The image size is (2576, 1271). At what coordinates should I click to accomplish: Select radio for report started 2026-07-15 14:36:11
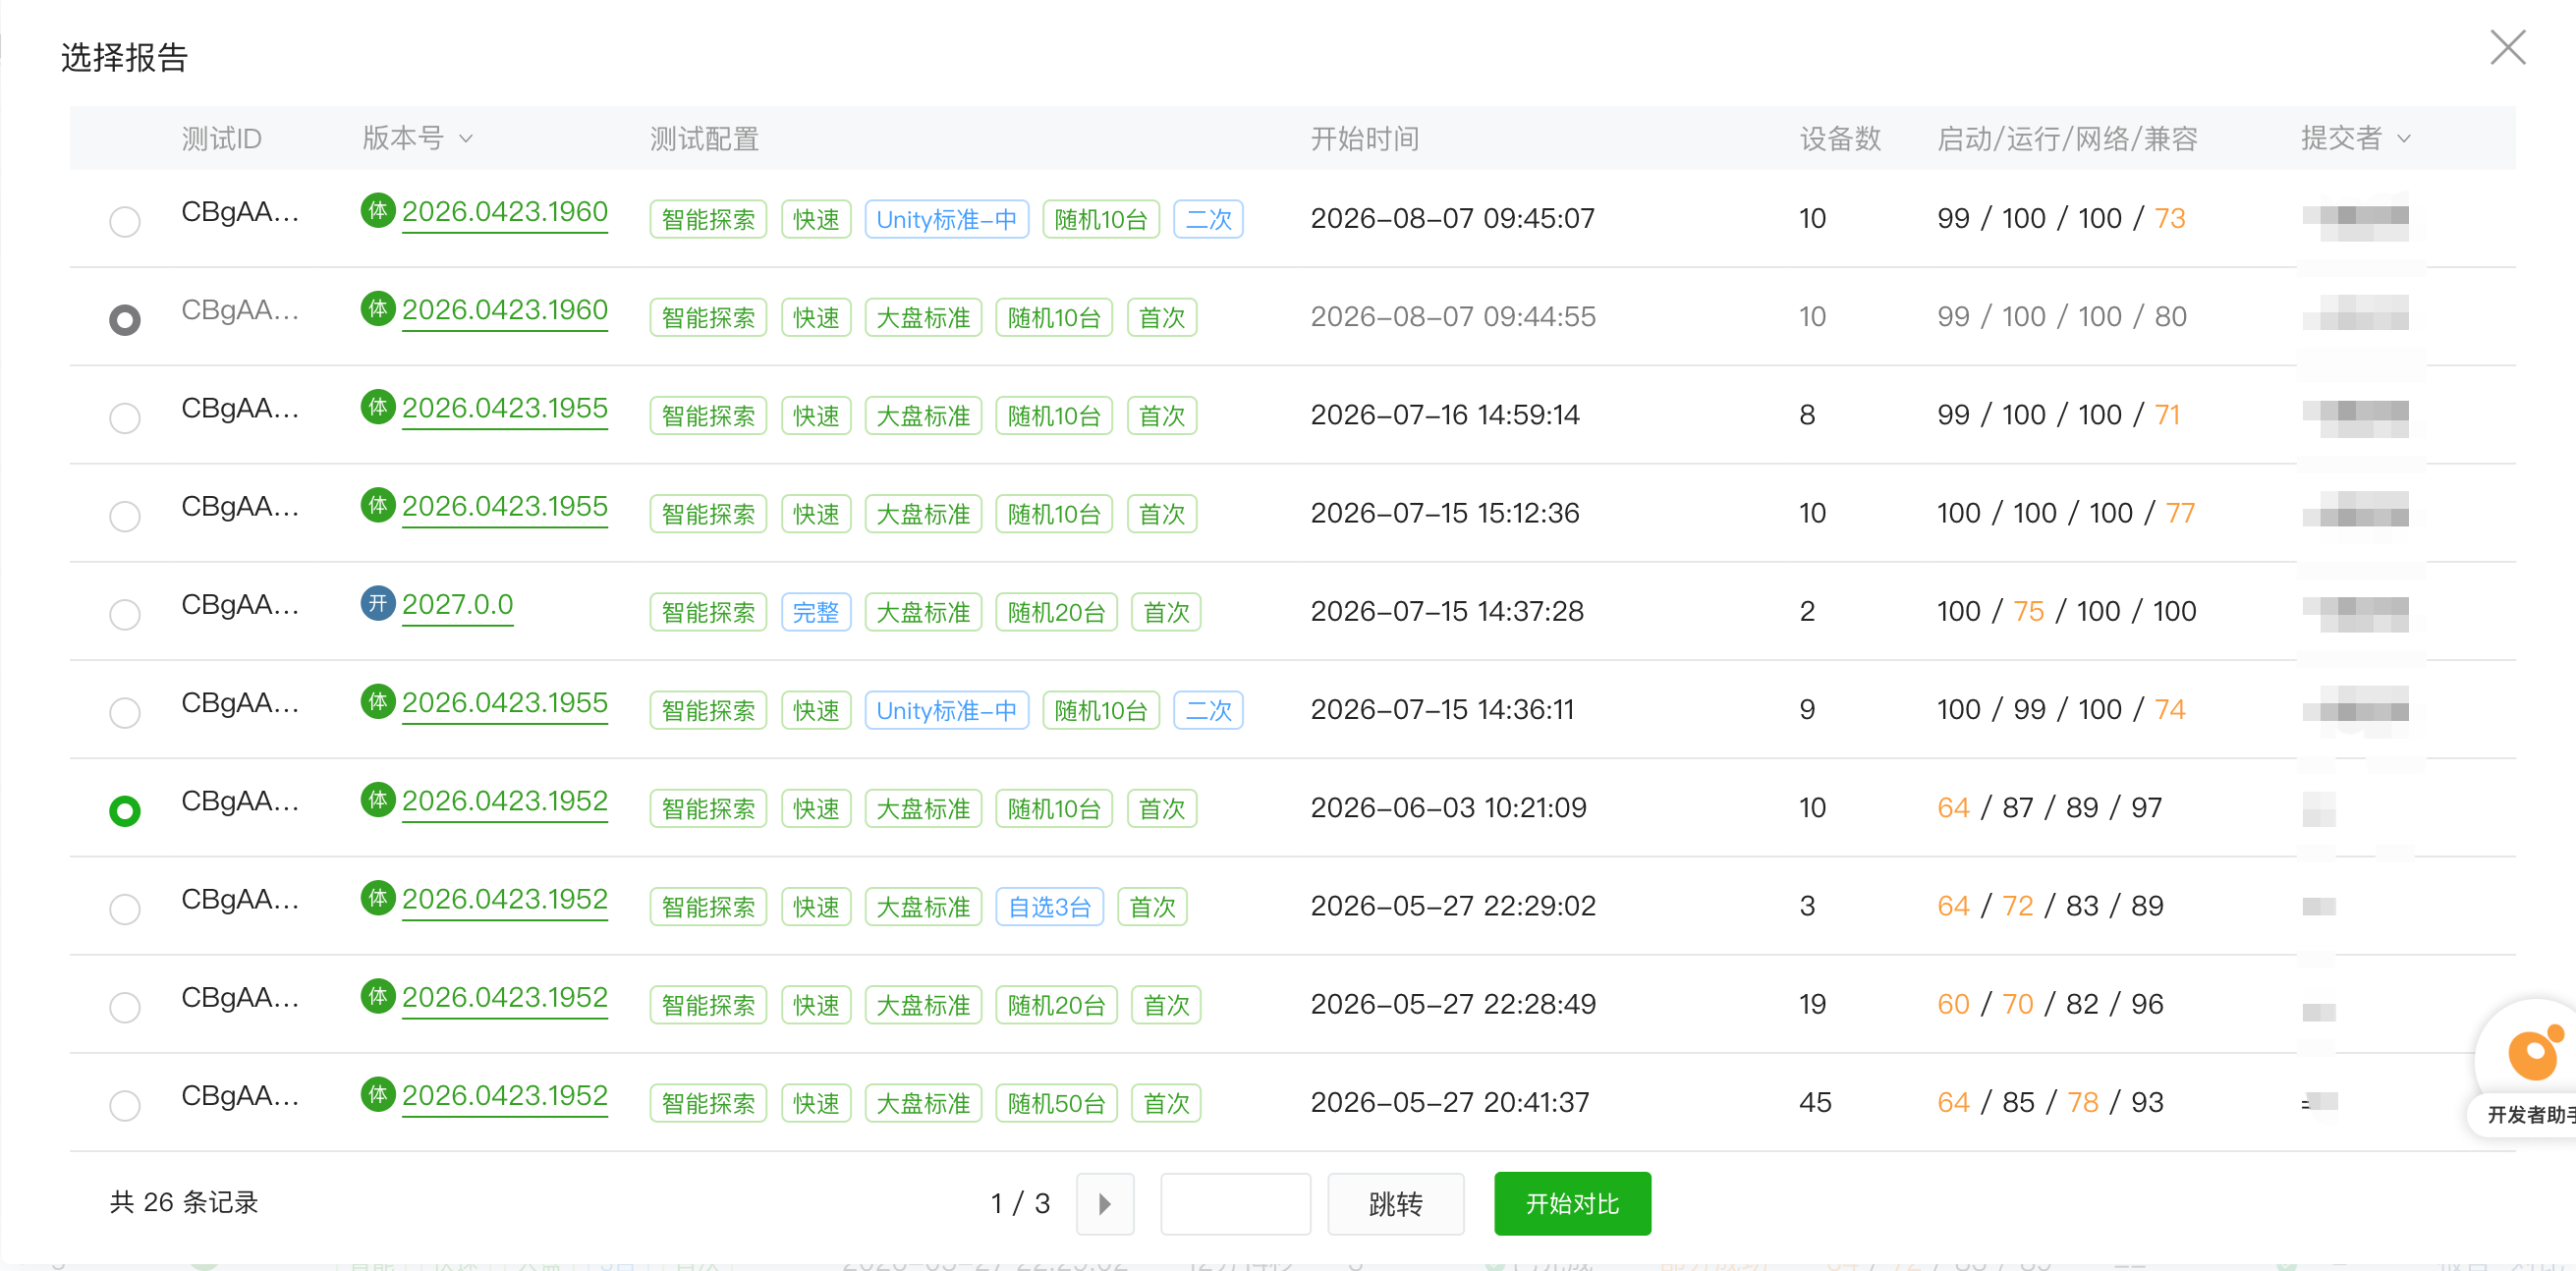point(125,712)
